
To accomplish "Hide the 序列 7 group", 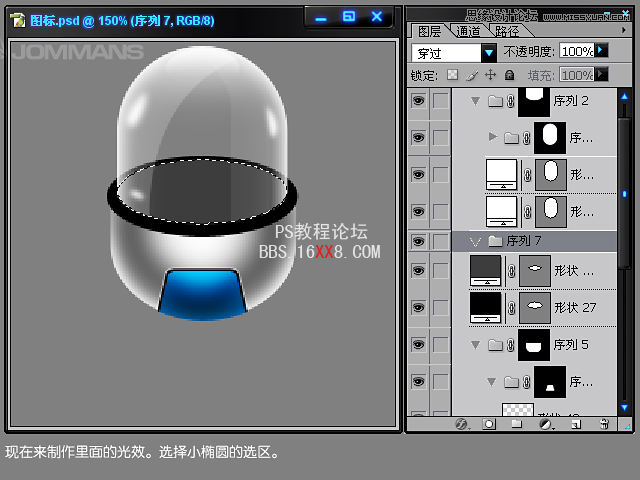I will 418,241.
